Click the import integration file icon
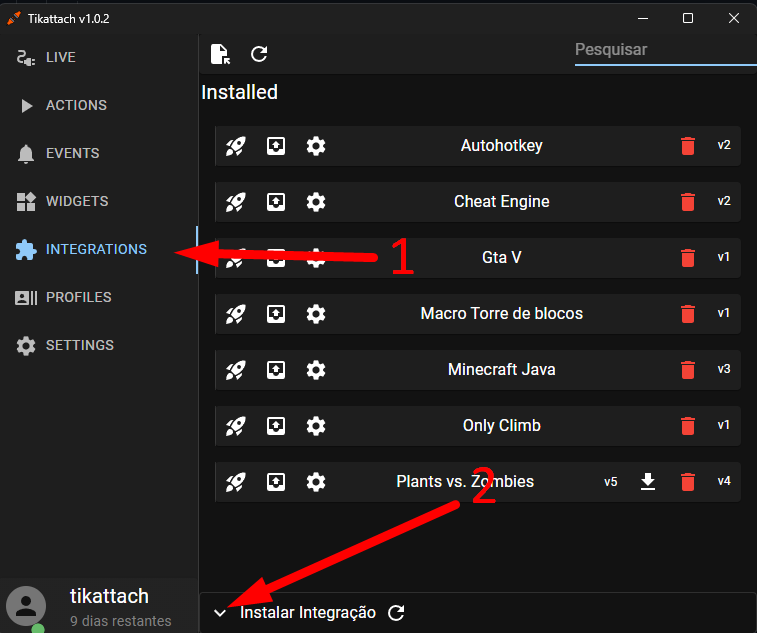This screenshot has height=633, width=757. 220,54
